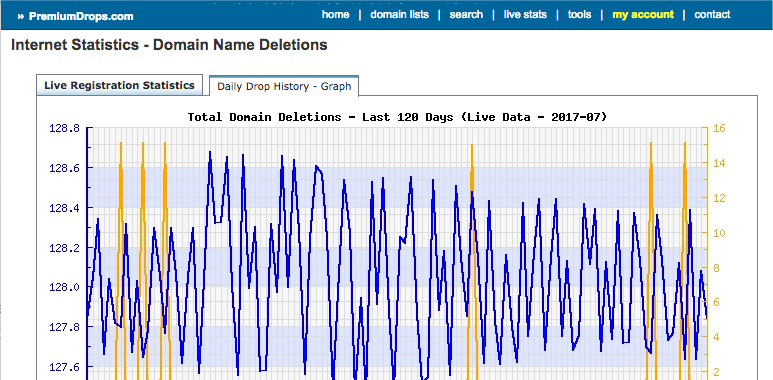Click the 128.0 left axis label
The width and height of the screenshot is (773, 380).
pyautogui.click(x=65, y=287)
